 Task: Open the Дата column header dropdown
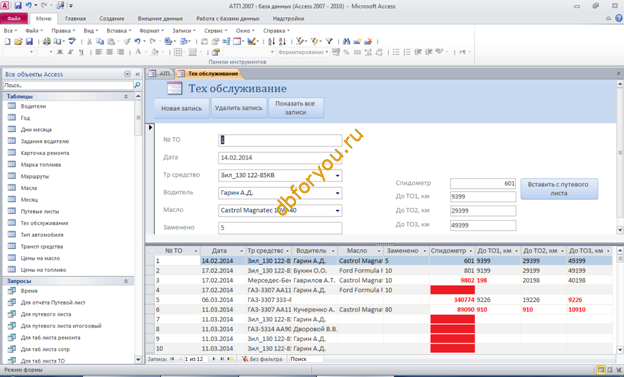point(241,251)
